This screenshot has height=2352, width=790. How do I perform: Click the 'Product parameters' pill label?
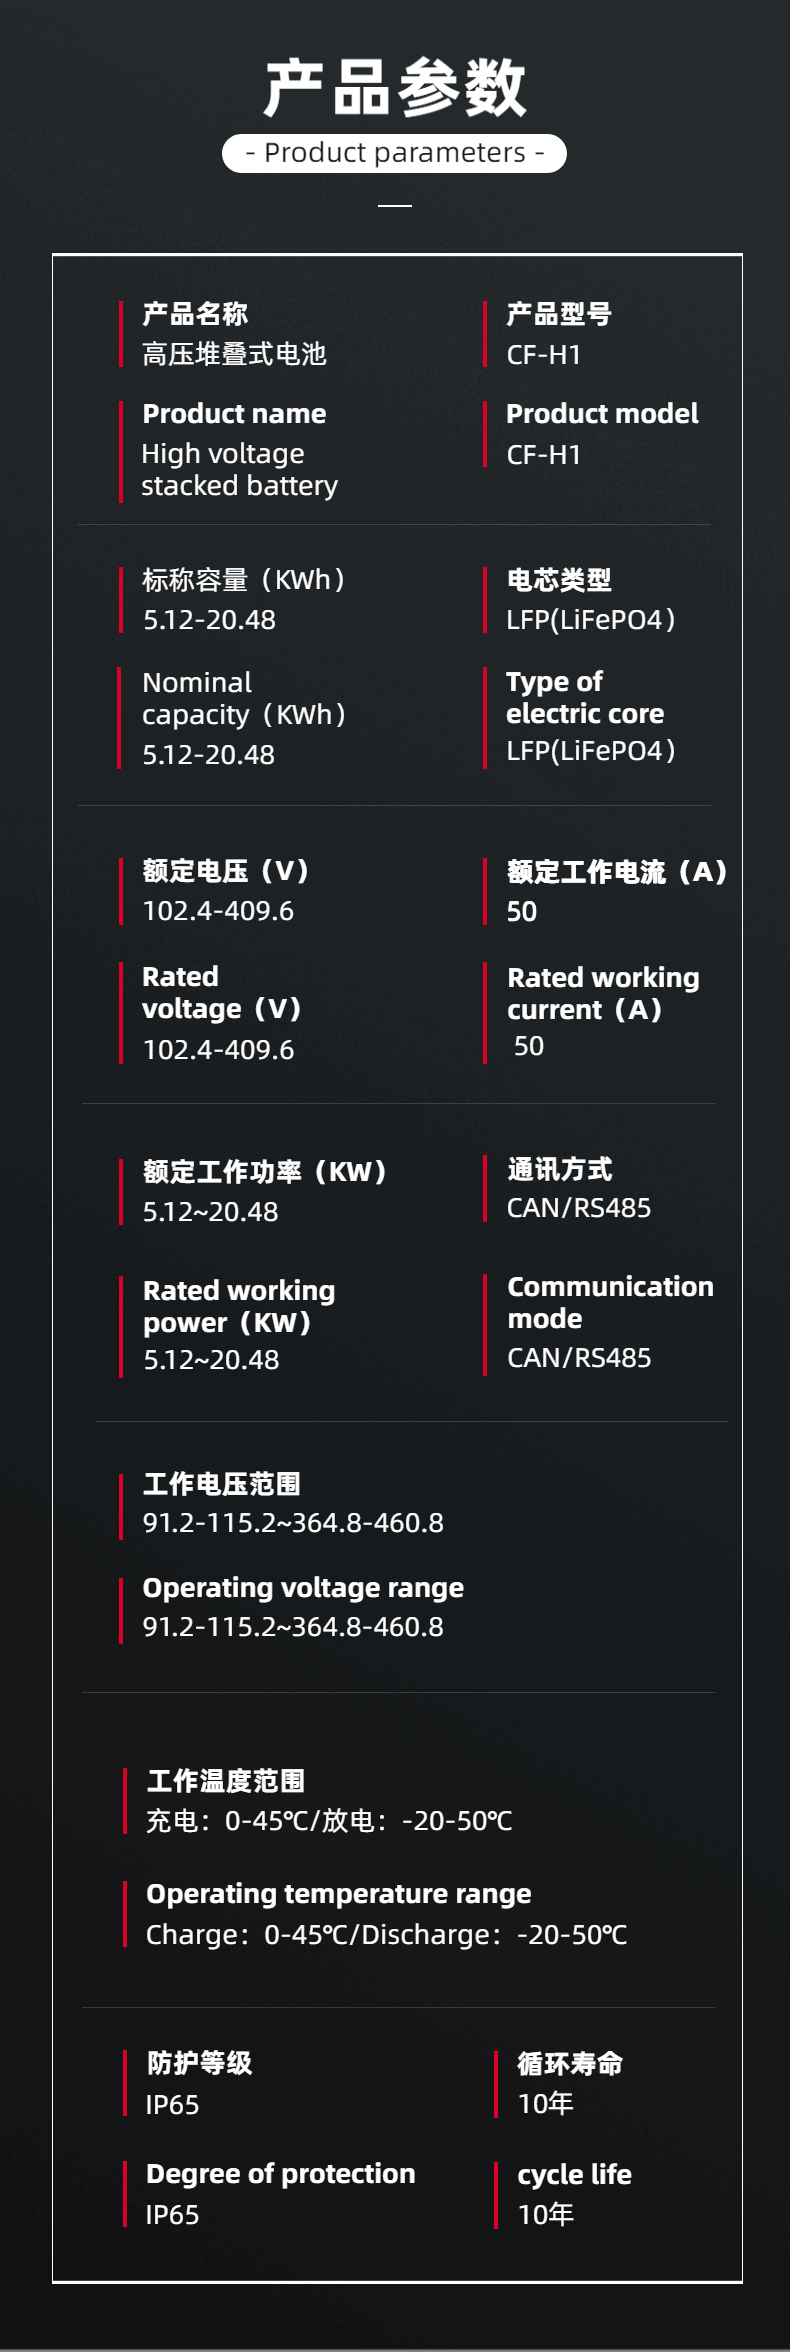[x=394, y=153]
